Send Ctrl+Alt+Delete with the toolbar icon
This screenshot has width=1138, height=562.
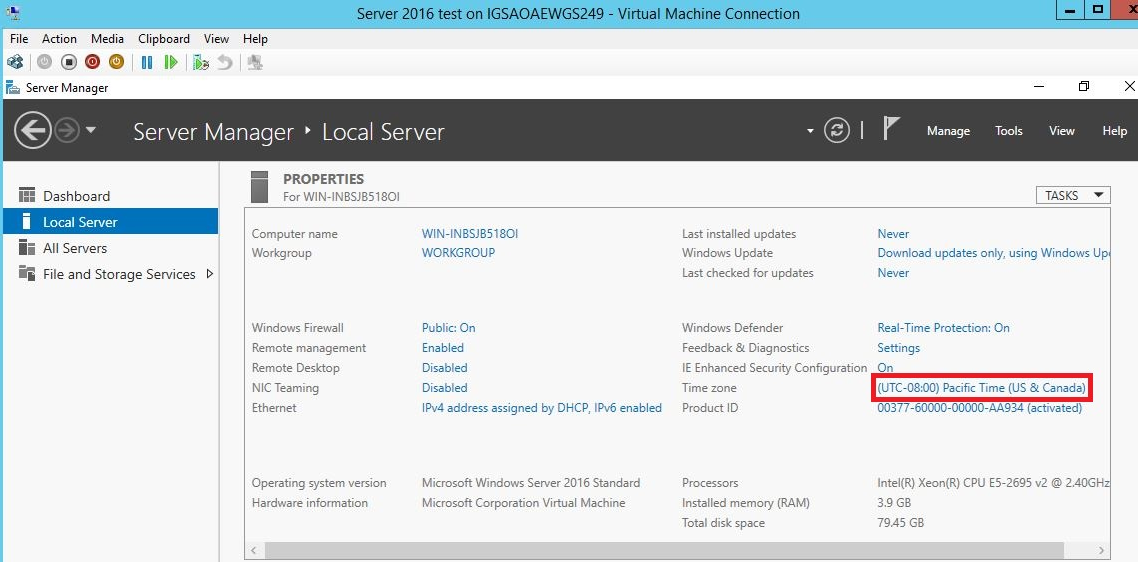[x=15, y=62]
